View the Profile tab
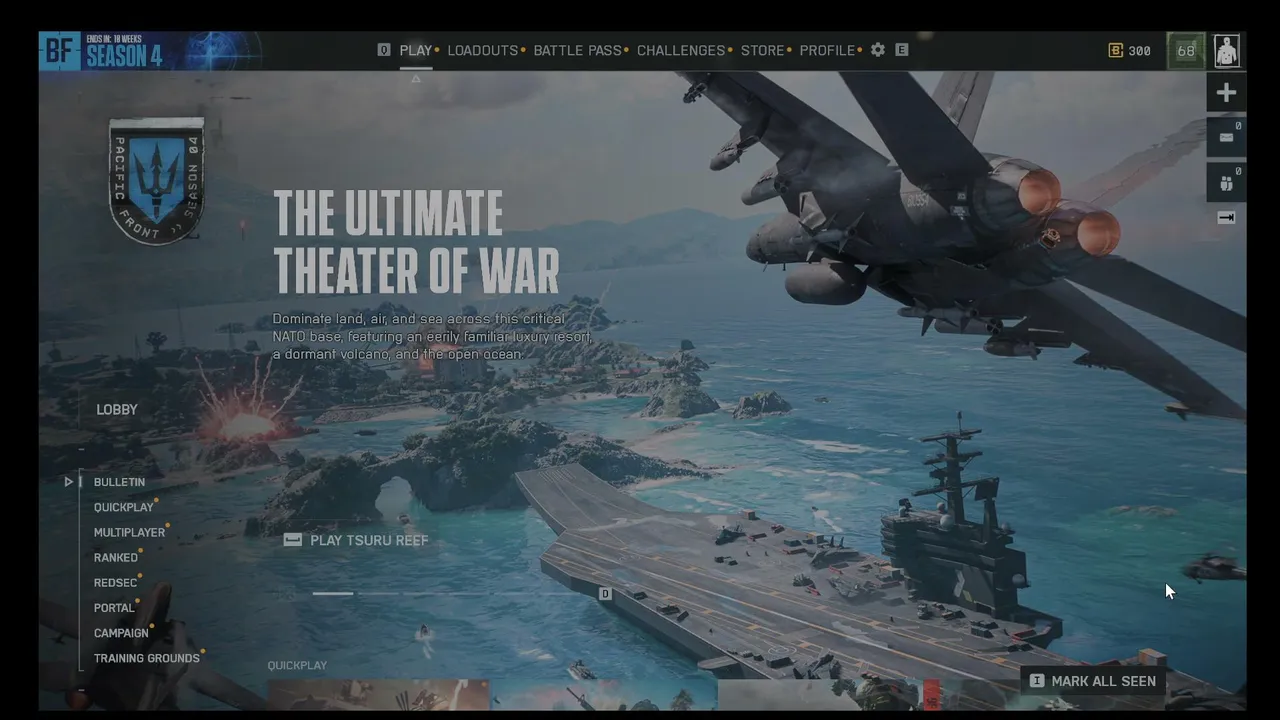The height and width of the screenshot is (720, 1280). (828, 50)
